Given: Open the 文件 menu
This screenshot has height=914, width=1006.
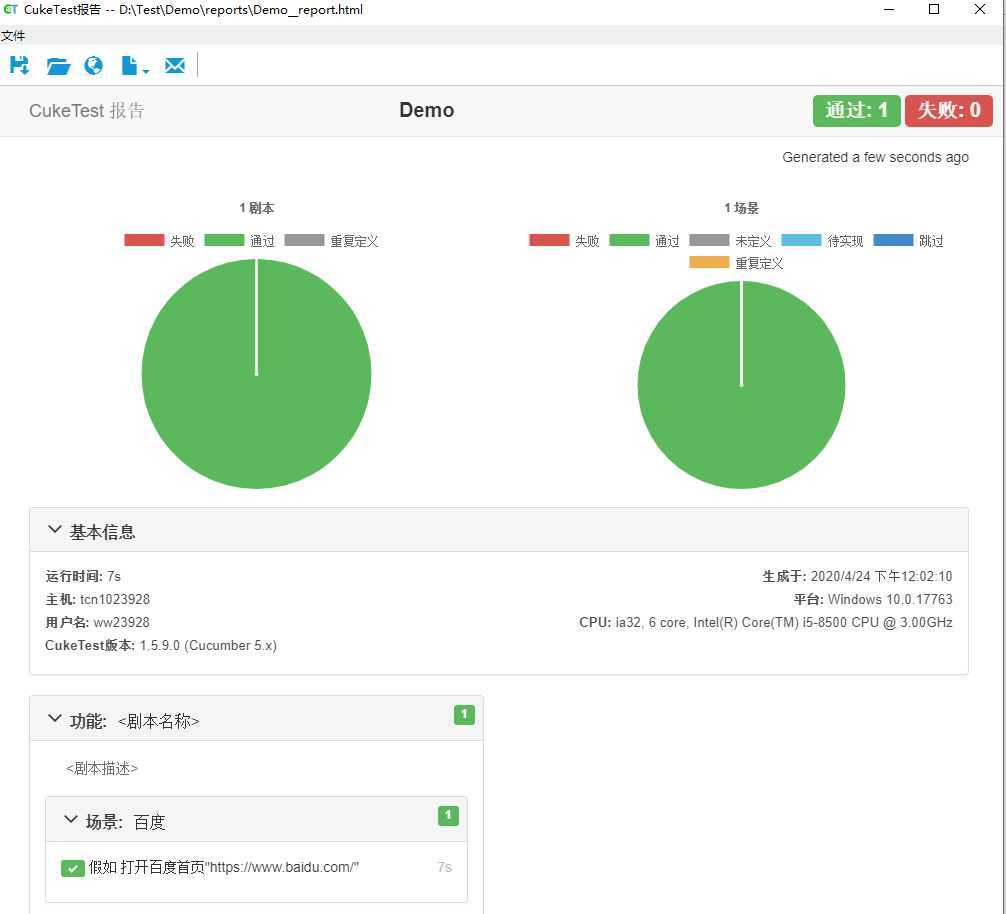Looking at the screenshot, I should coord(13,35).
